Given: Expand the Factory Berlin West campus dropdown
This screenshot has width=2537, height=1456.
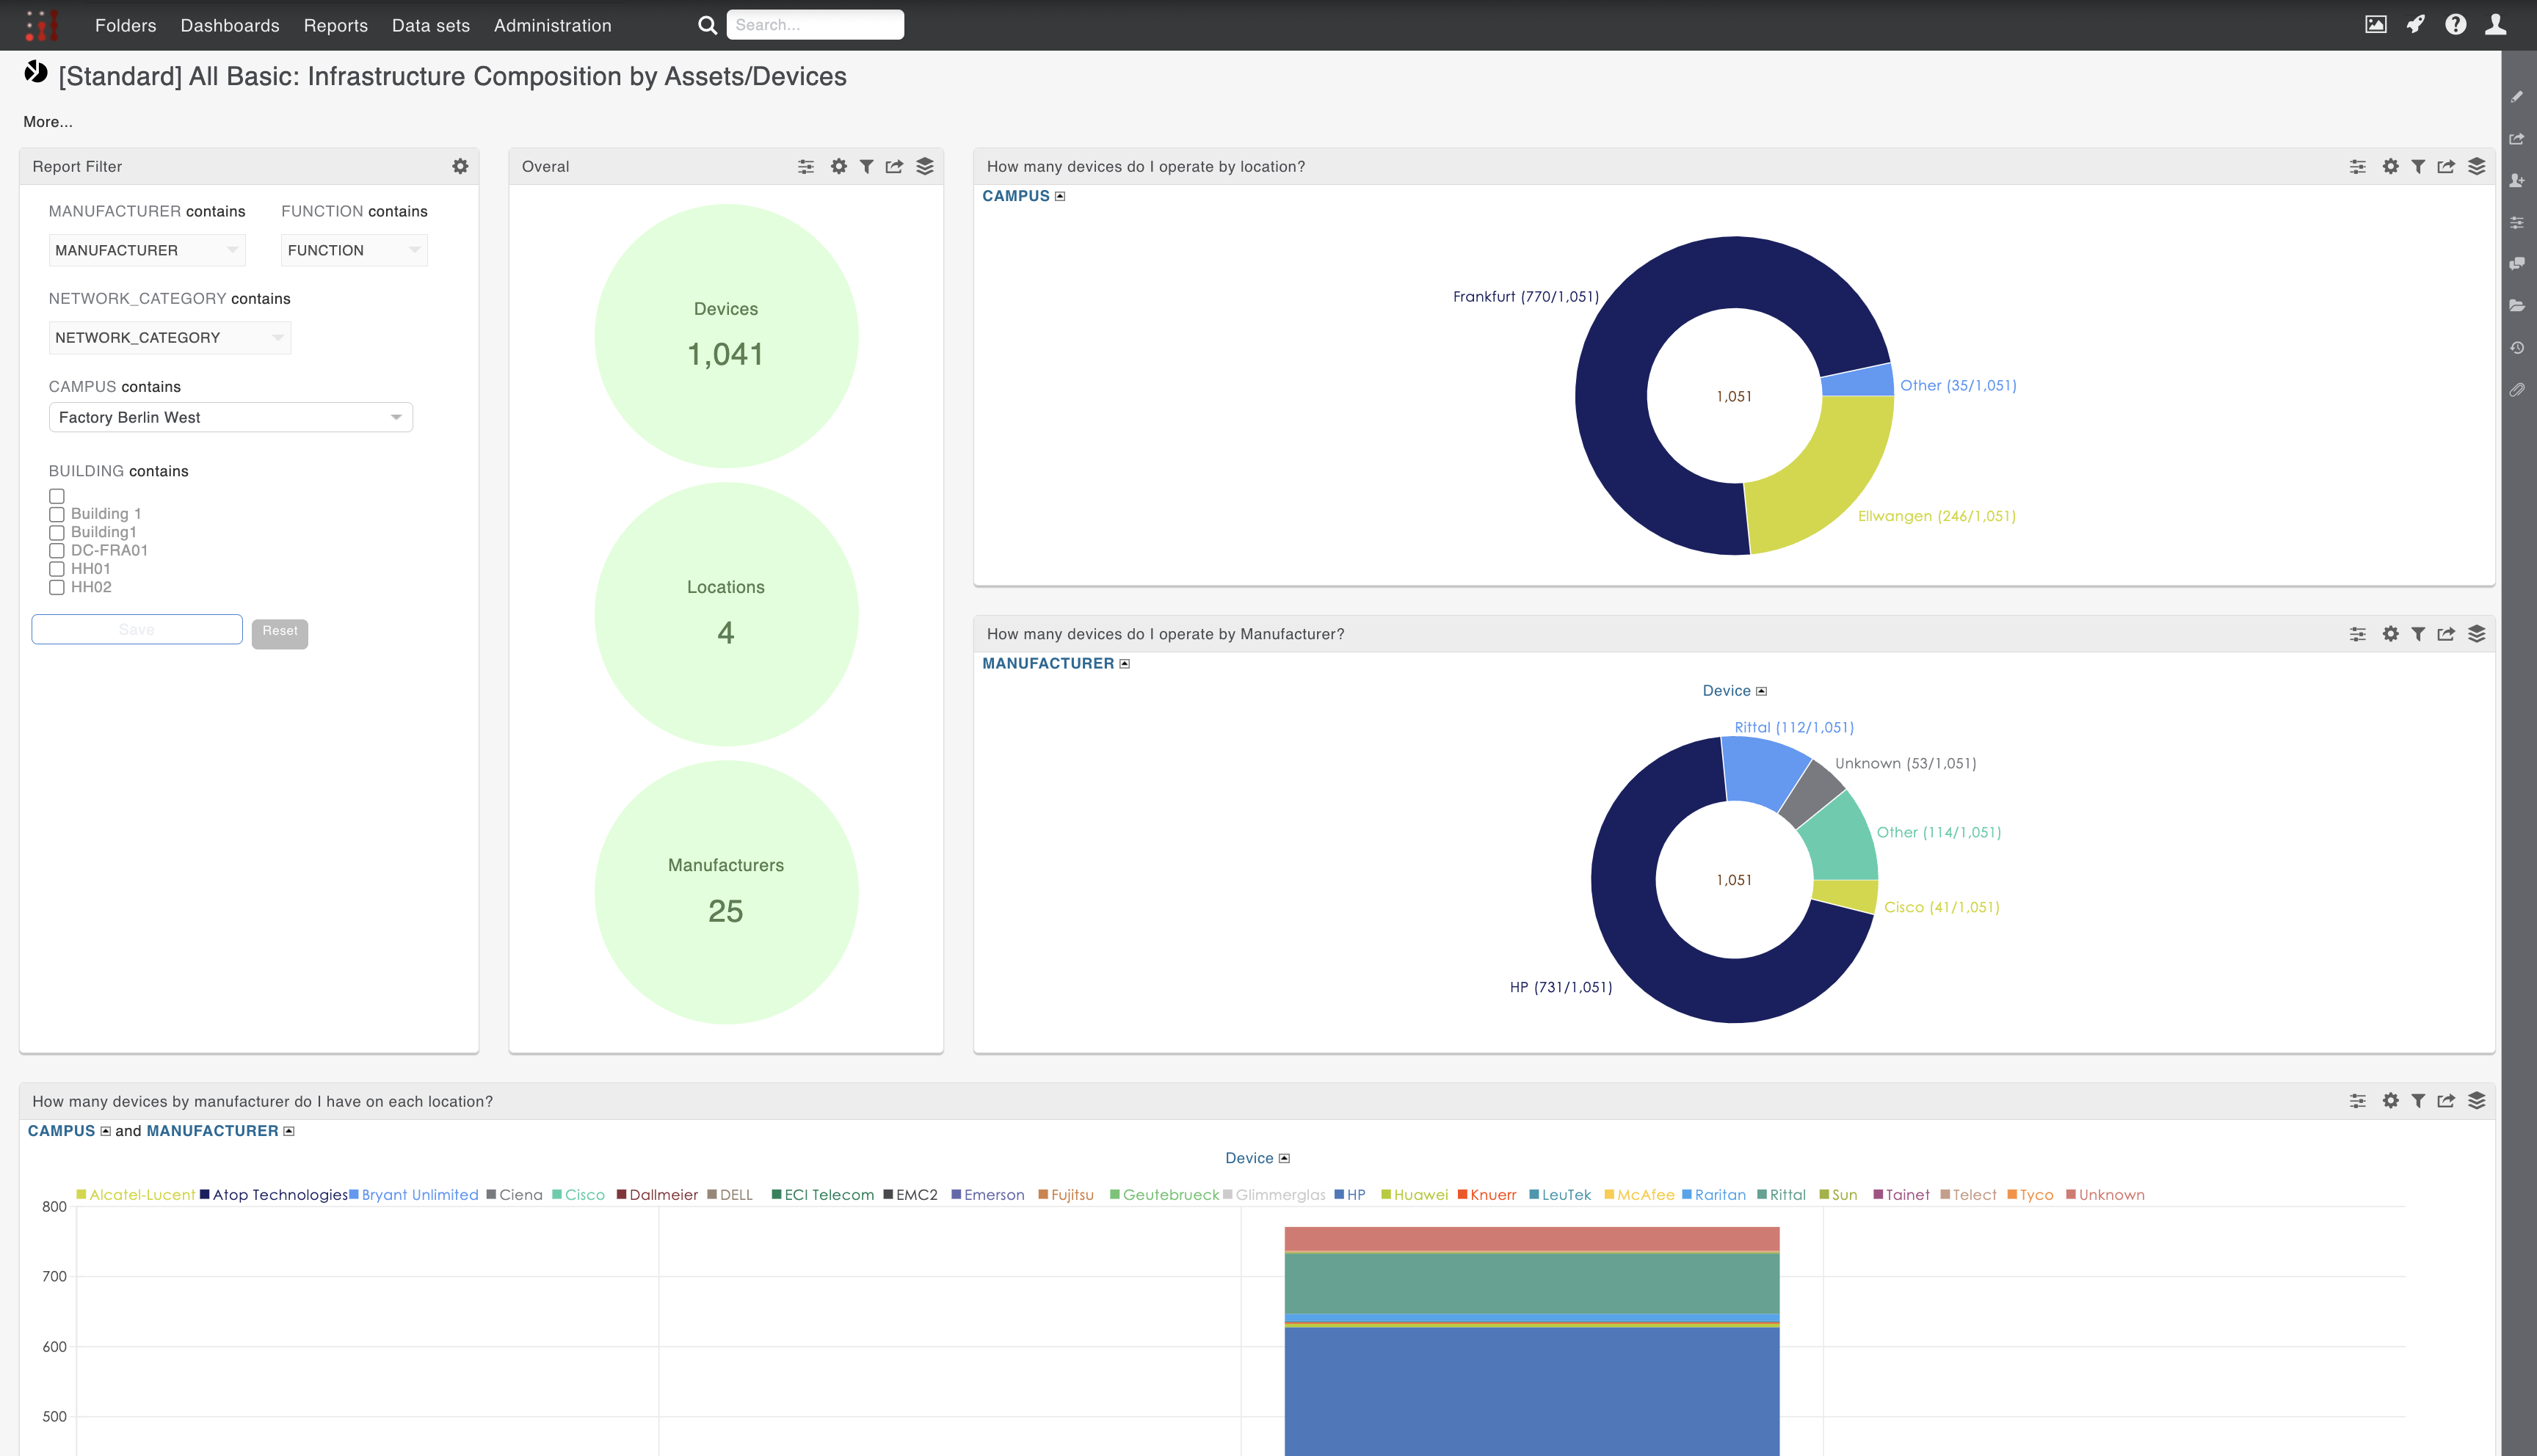Looking at the screenshot, I should click(x=230, y=417).
